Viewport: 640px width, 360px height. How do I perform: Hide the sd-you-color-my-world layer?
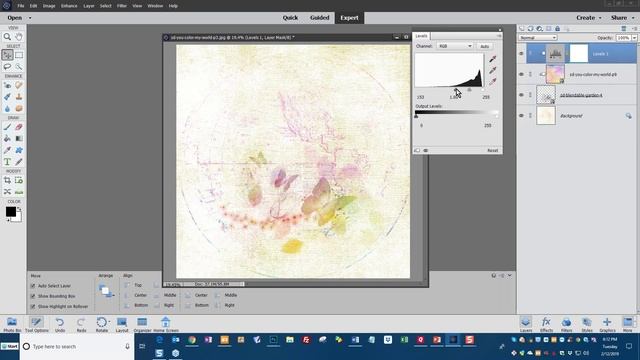[x=521, y=74]
